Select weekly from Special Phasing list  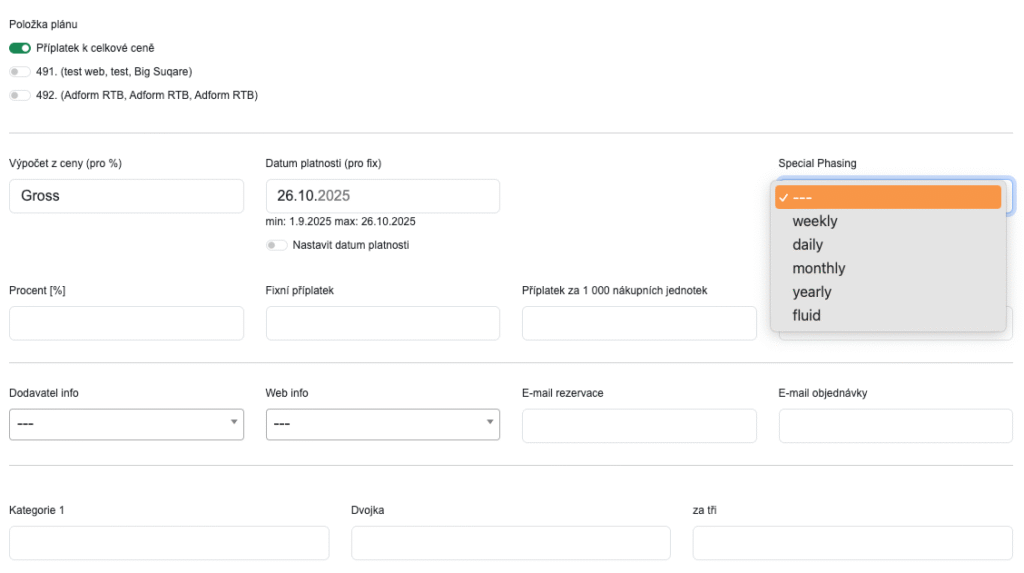click(x=815, y=221)
